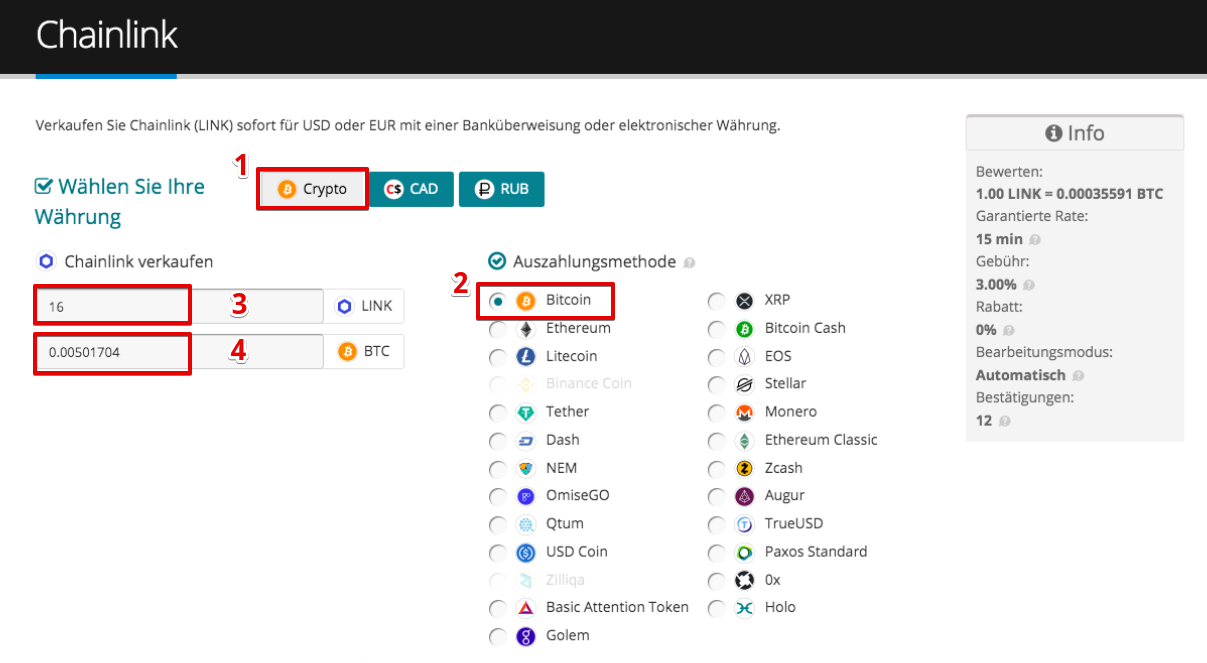Click the TrueUSD logo icon

point(744,524)
